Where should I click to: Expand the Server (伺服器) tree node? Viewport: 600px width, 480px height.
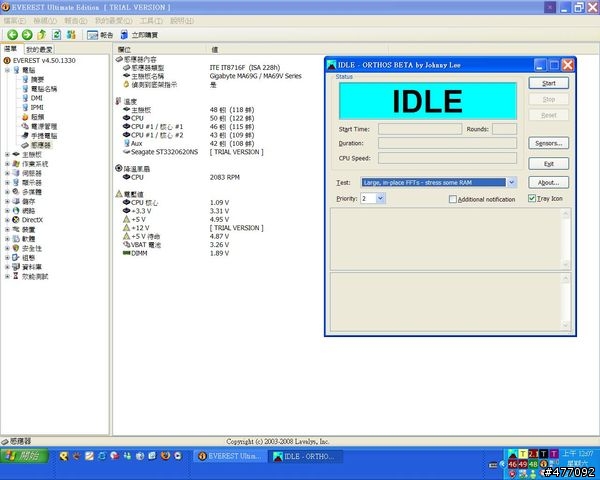click(x=7, y=173)
